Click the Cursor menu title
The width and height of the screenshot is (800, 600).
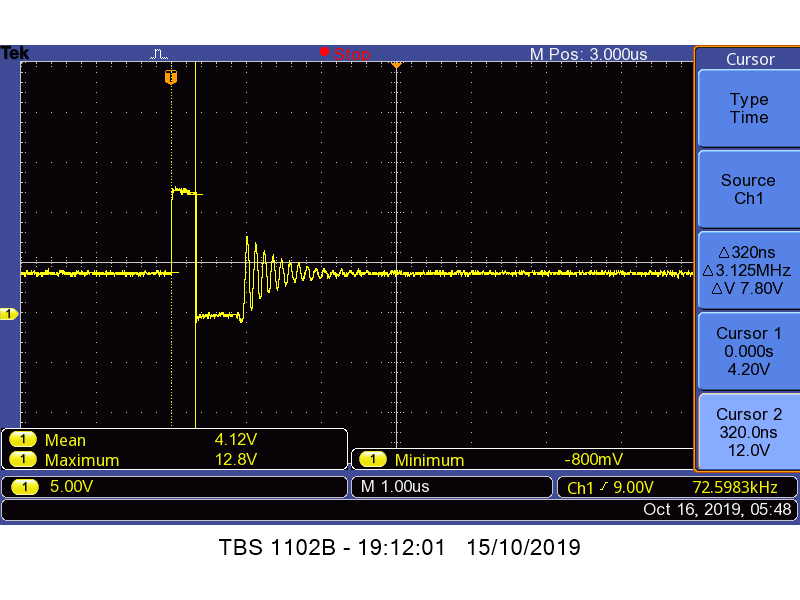(750, 59)
